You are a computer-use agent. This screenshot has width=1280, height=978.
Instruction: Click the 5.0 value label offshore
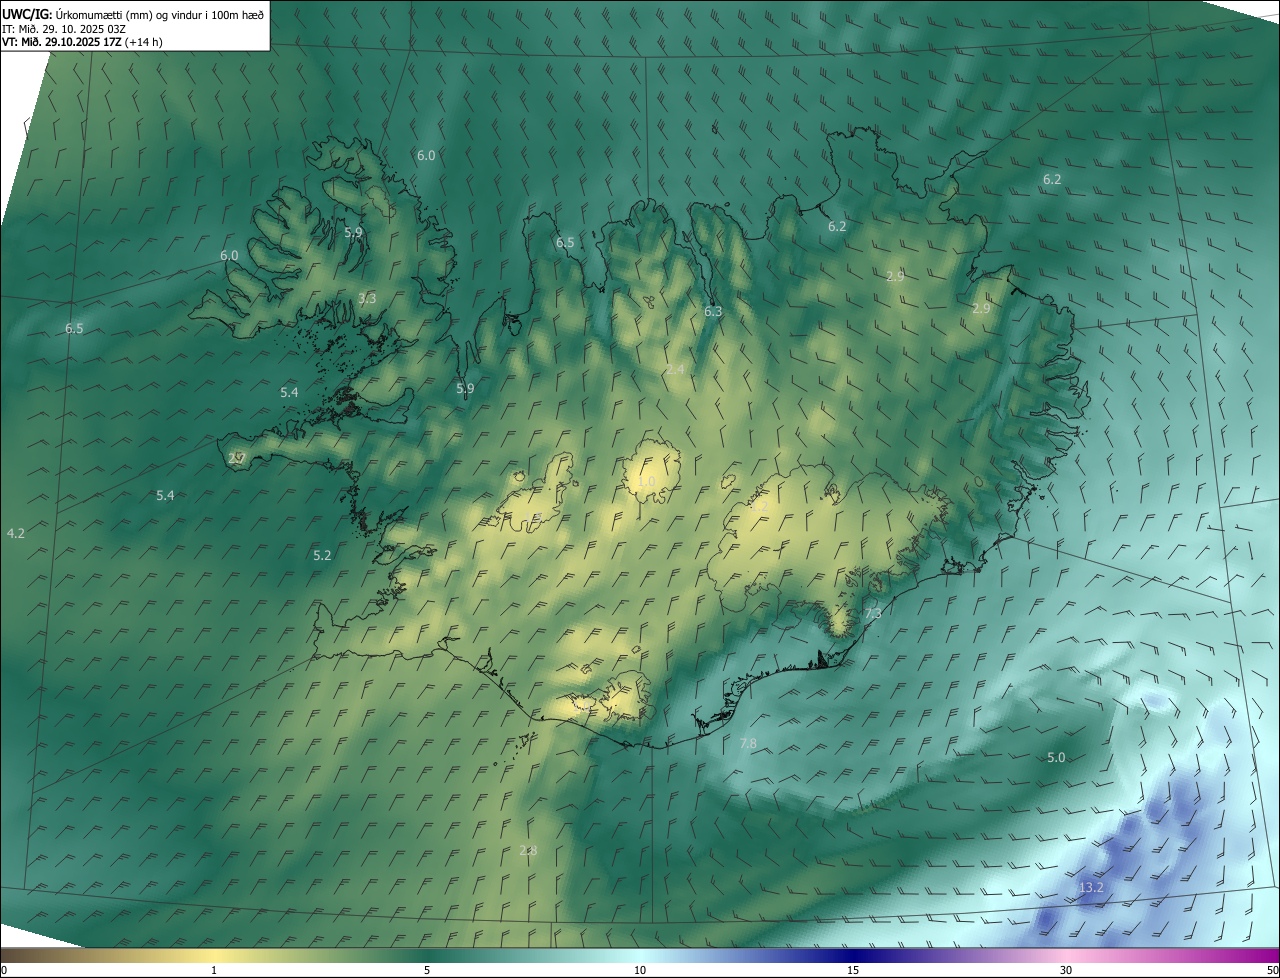(x=1056, y=758)
